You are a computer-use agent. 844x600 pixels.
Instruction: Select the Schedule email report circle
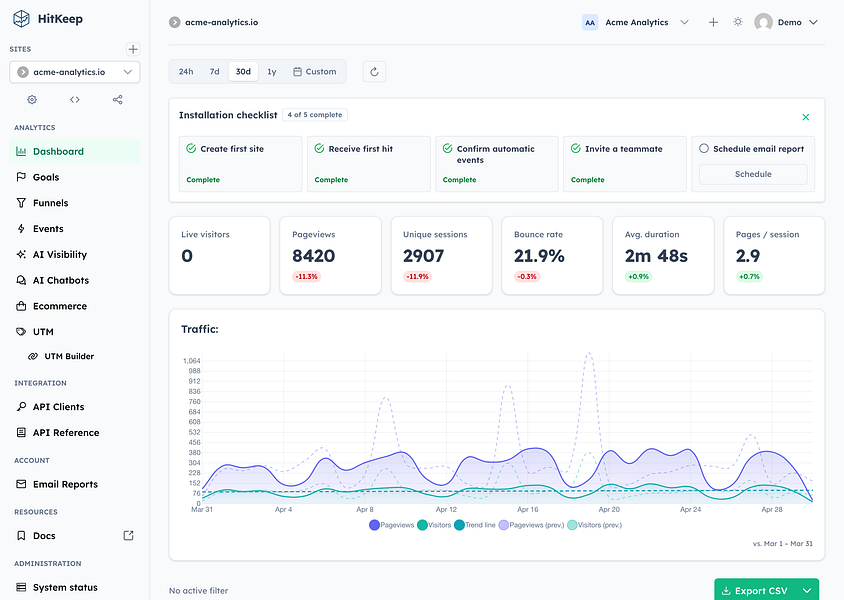coord(704,149)
